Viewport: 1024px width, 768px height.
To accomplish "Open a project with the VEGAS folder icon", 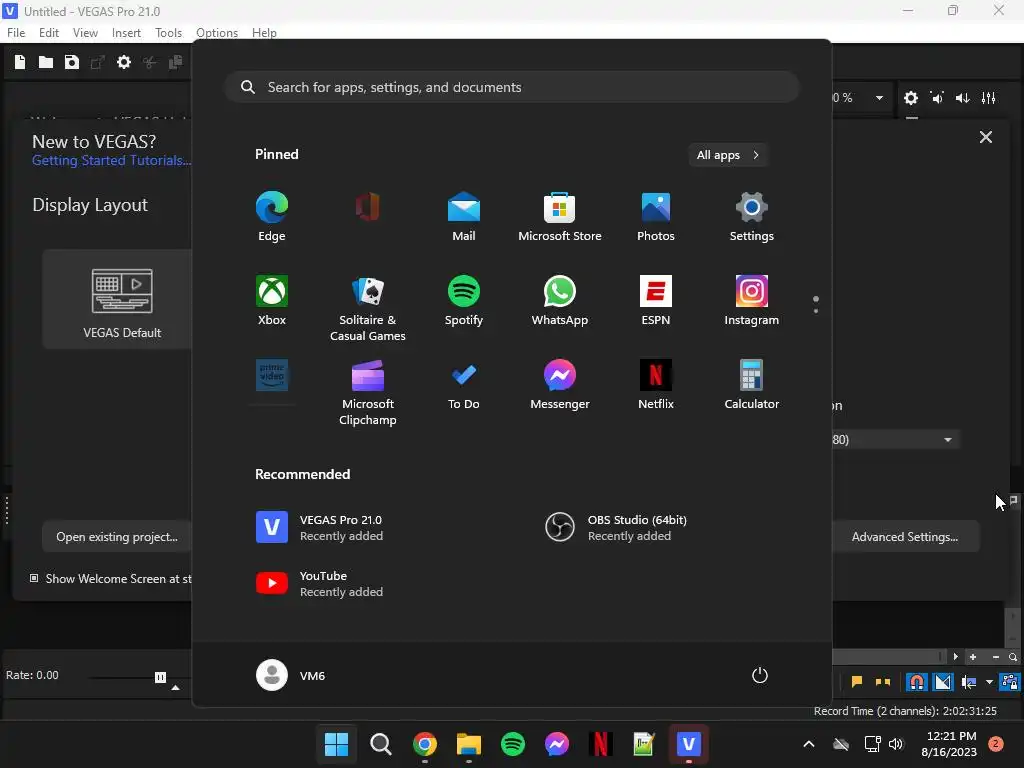I will pyautogui.click(x=46, y=62).
